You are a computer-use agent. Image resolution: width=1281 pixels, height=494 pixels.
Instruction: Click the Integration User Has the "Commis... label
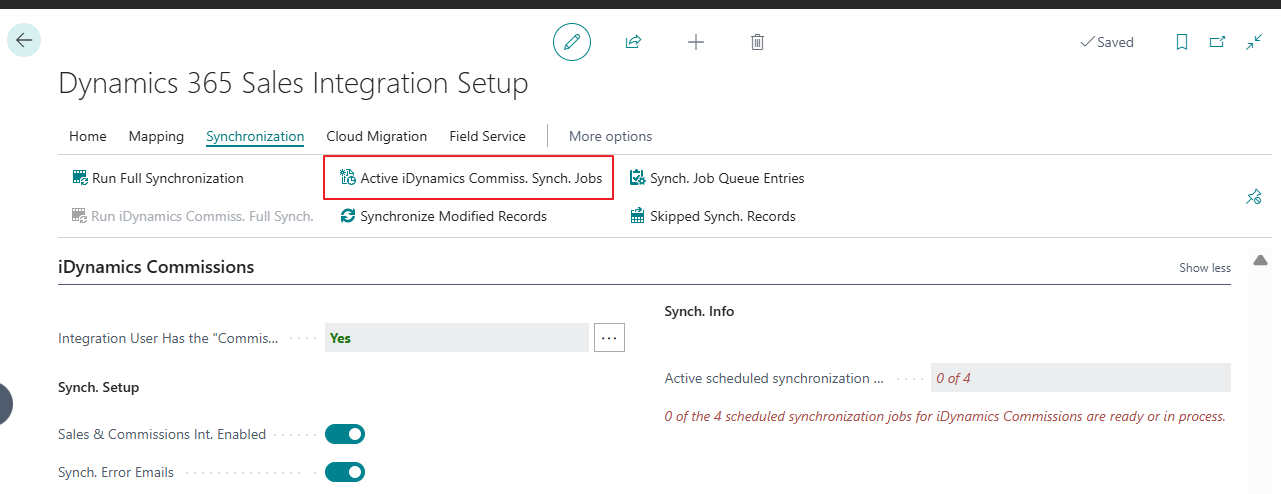click(x=168, y=338)
